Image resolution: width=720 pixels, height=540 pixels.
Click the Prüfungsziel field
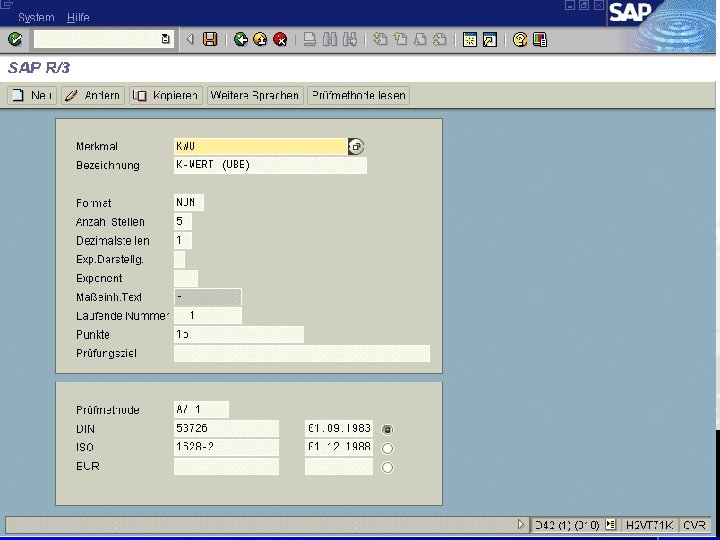point(302,353)
